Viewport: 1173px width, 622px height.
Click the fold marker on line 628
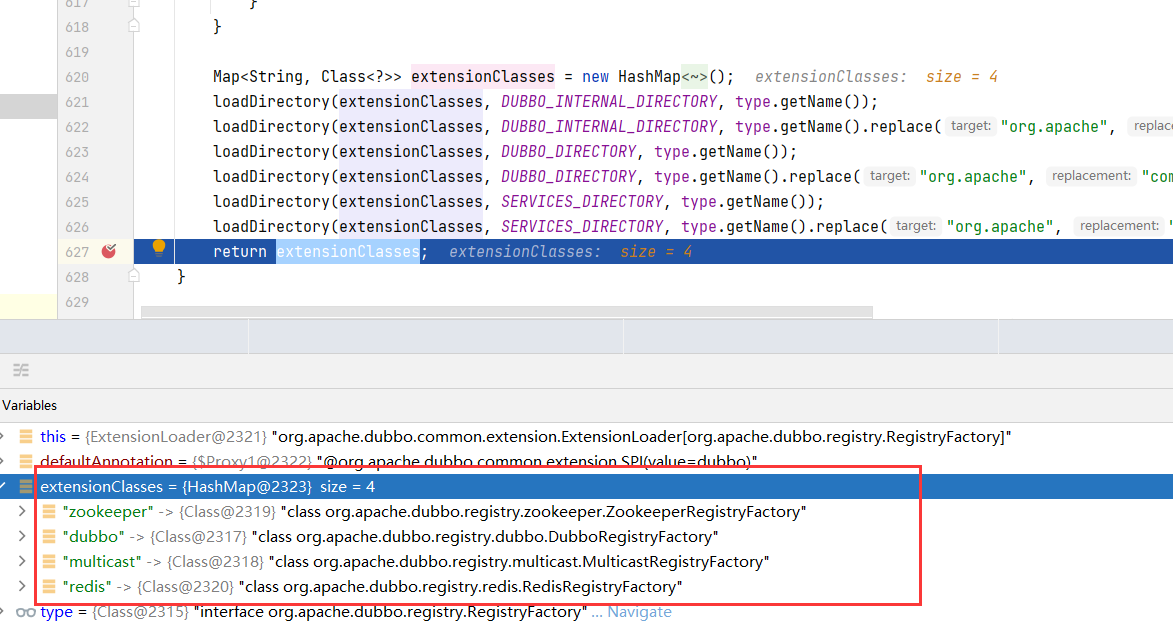(x=134, y=276)
